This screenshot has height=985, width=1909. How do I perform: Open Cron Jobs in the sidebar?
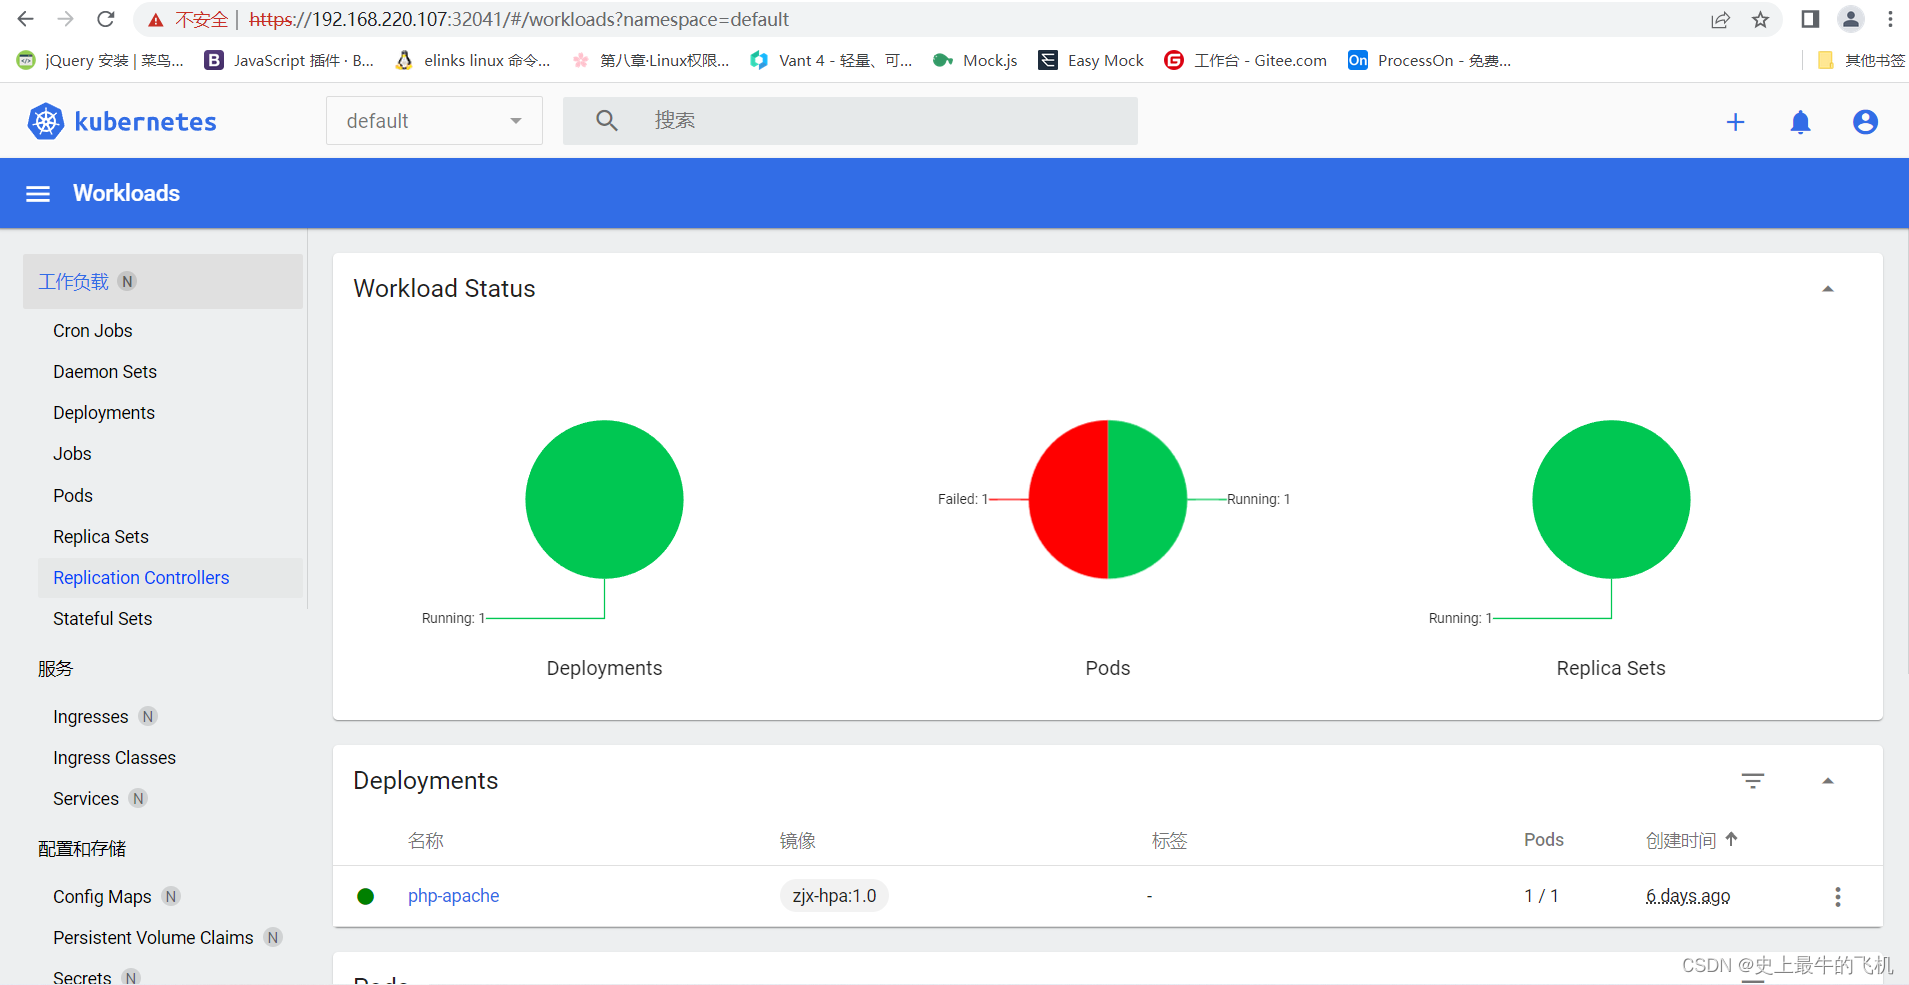[x=93, y=331]
